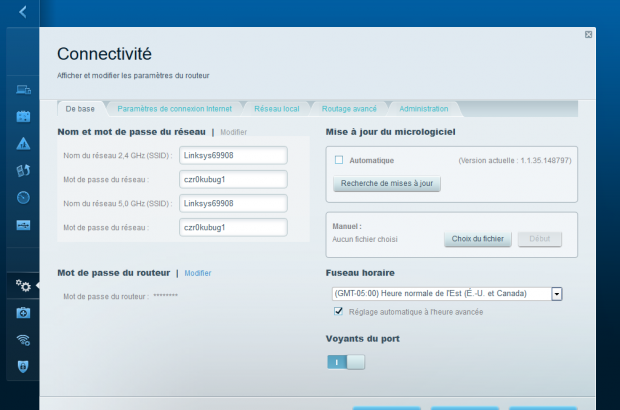Open Speed Test clock icon

22,197
